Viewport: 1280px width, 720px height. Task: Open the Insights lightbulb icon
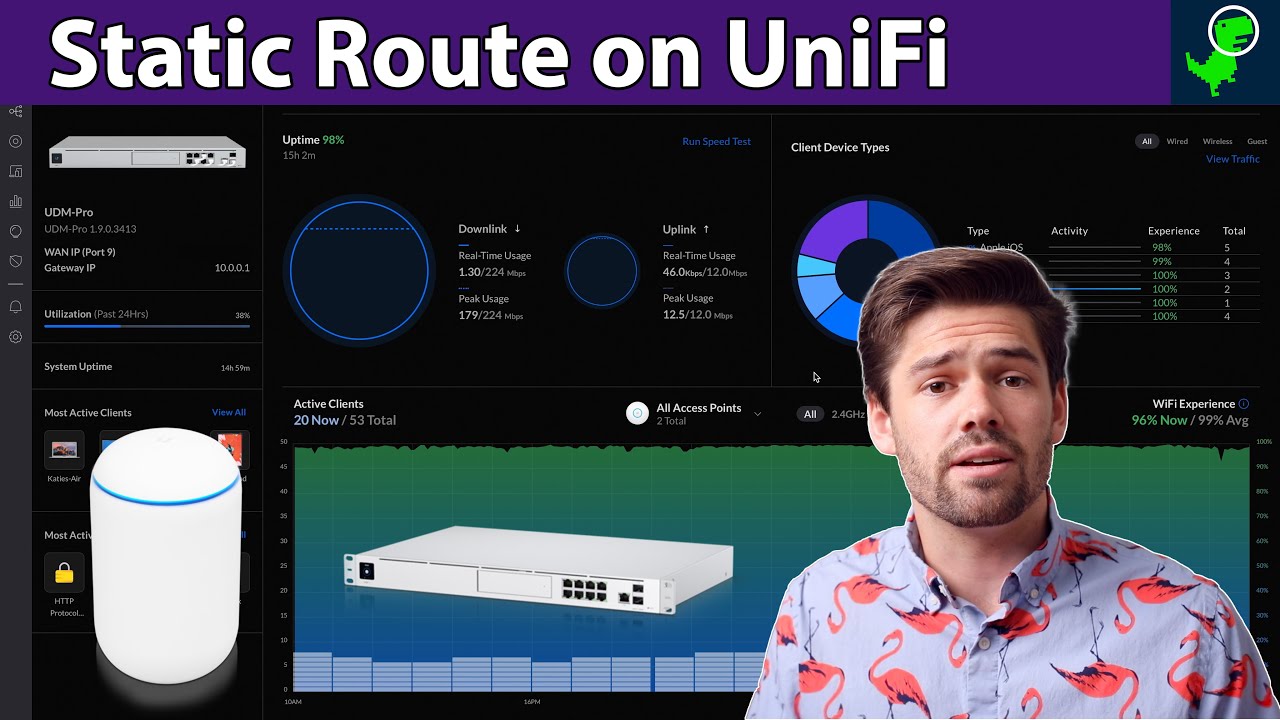pyautogui.click(x=15, y=231)
